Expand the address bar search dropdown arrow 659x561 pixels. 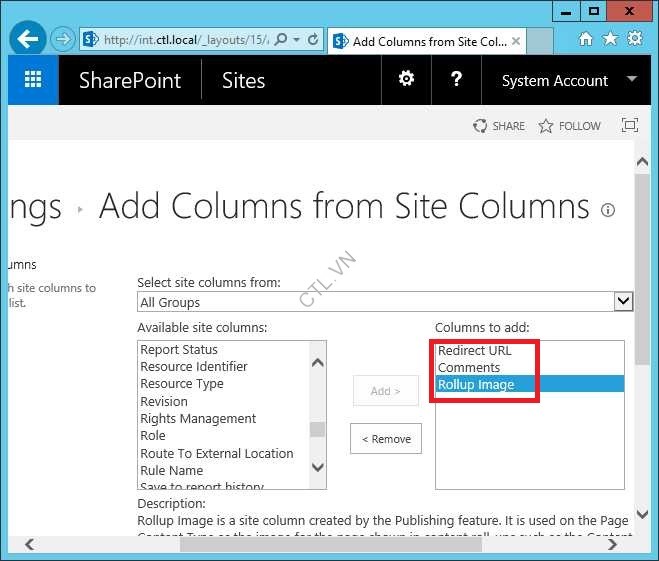(297, 40)
